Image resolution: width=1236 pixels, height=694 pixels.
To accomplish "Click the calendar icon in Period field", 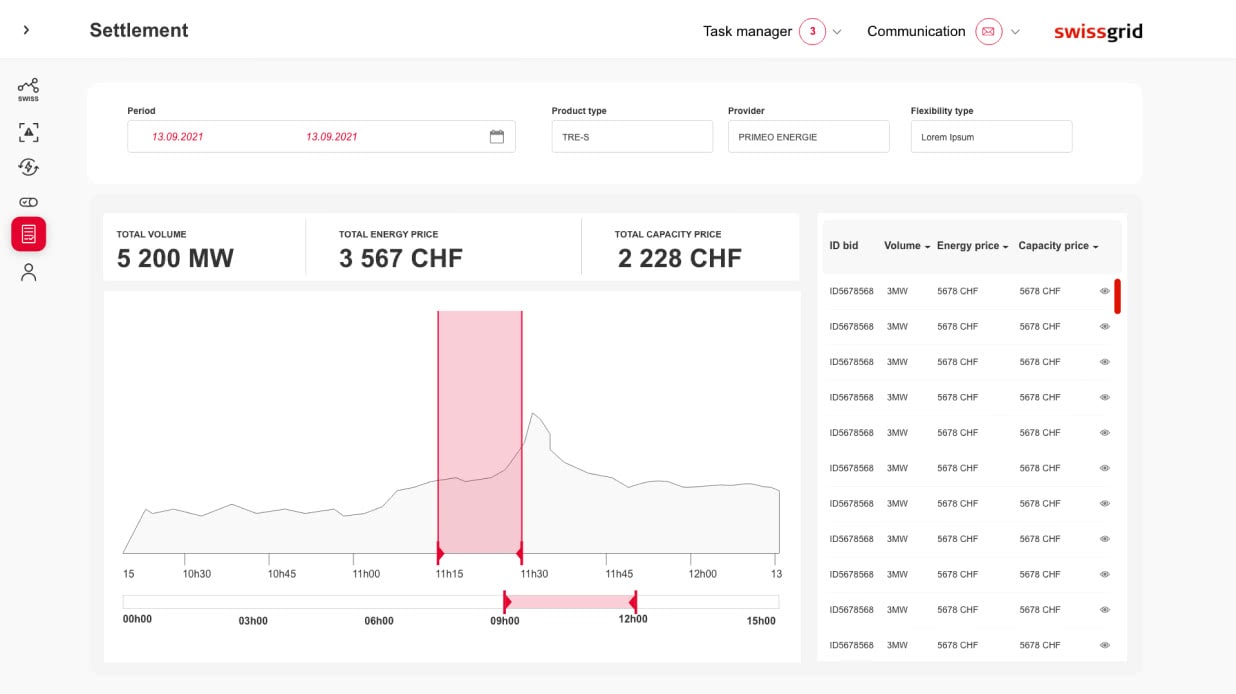I will click(496, 137).
